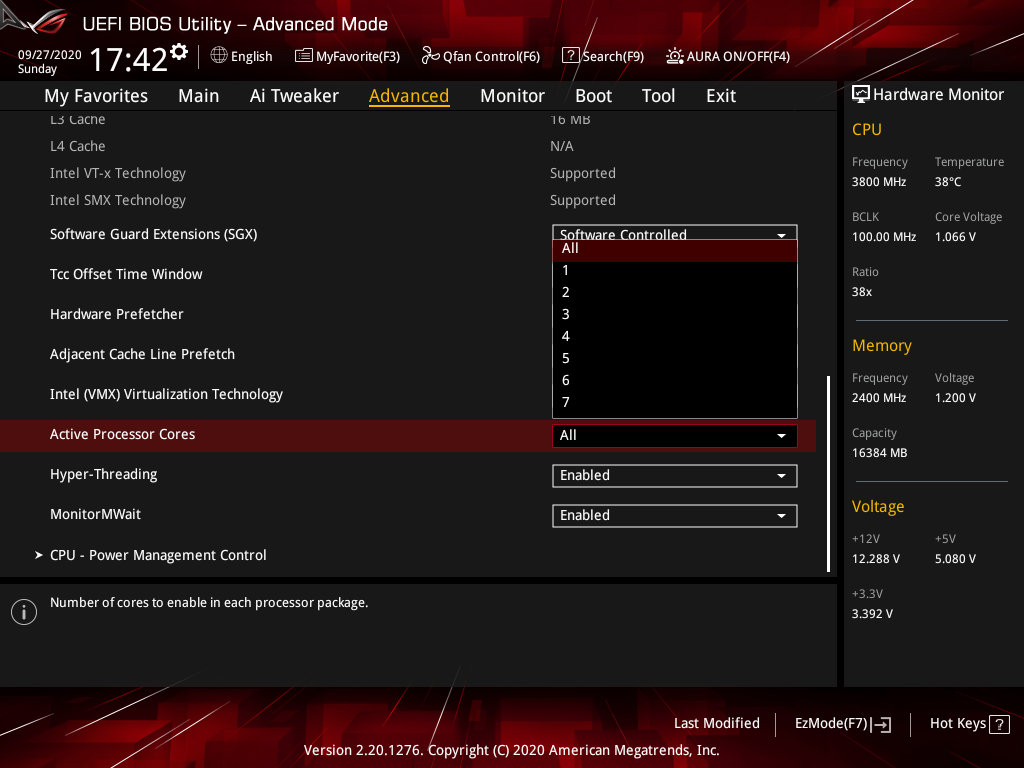Viewport: 1024px width, 768px height.
Task: Open Qfan Control fan icon
Action: pyautogui.click(x=430, y=56)
